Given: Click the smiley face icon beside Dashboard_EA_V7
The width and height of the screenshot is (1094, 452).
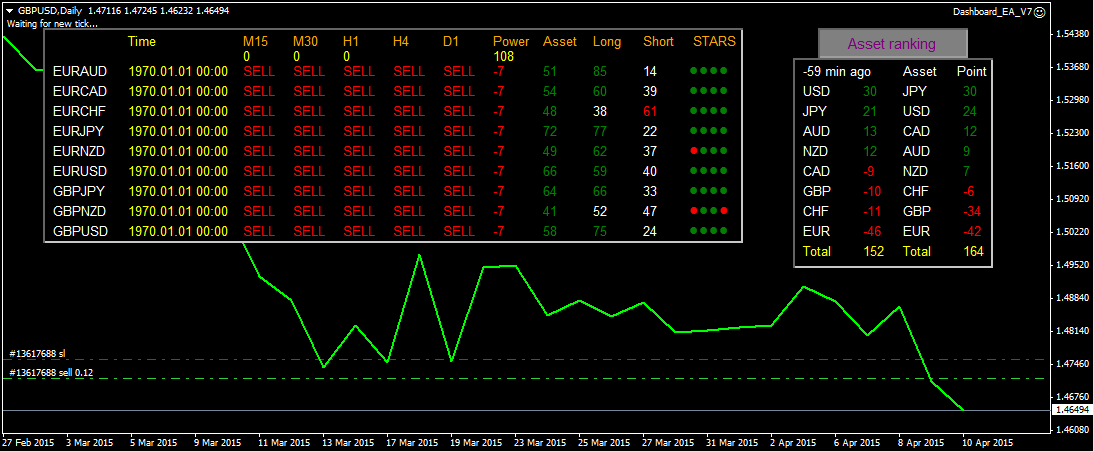Looking at the screenshot, I should point(1040,11).
